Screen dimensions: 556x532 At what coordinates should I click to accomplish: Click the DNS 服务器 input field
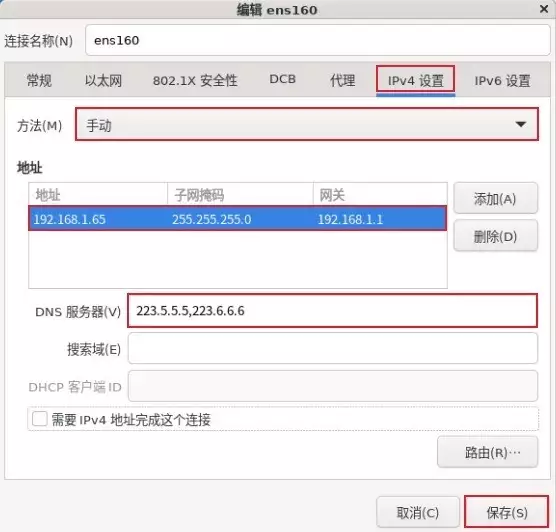(x=332, y=311)
